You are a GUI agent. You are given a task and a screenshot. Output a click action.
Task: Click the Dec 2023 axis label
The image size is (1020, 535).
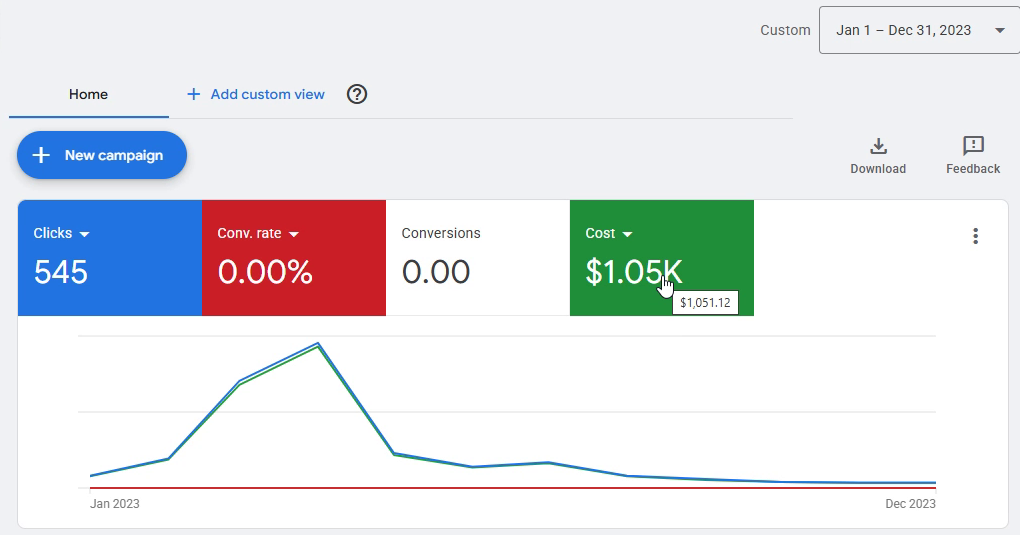pos(910,504)
